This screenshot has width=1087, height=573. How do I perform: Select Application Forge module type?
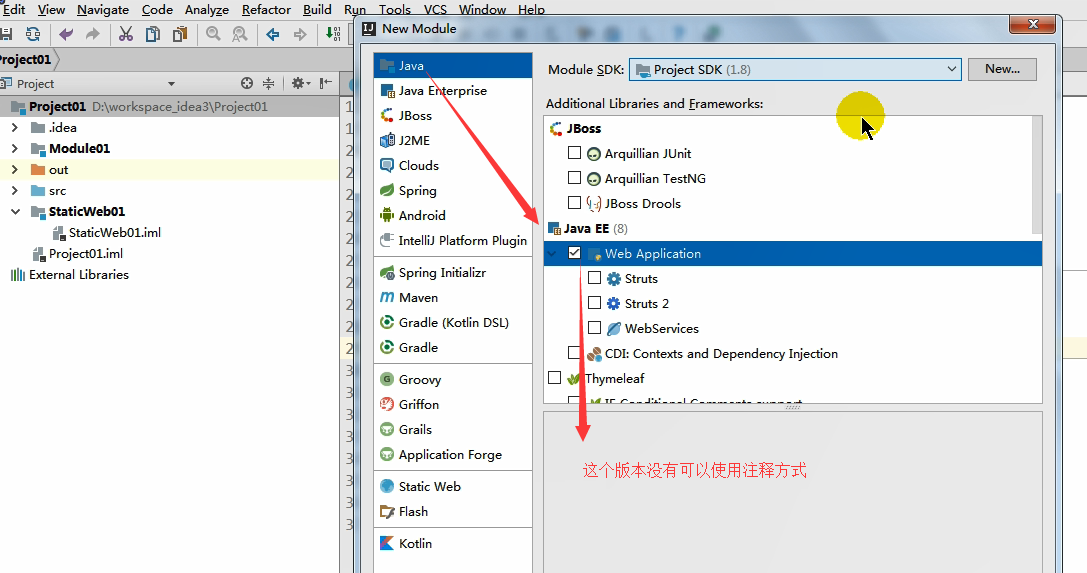coord(453,455)
